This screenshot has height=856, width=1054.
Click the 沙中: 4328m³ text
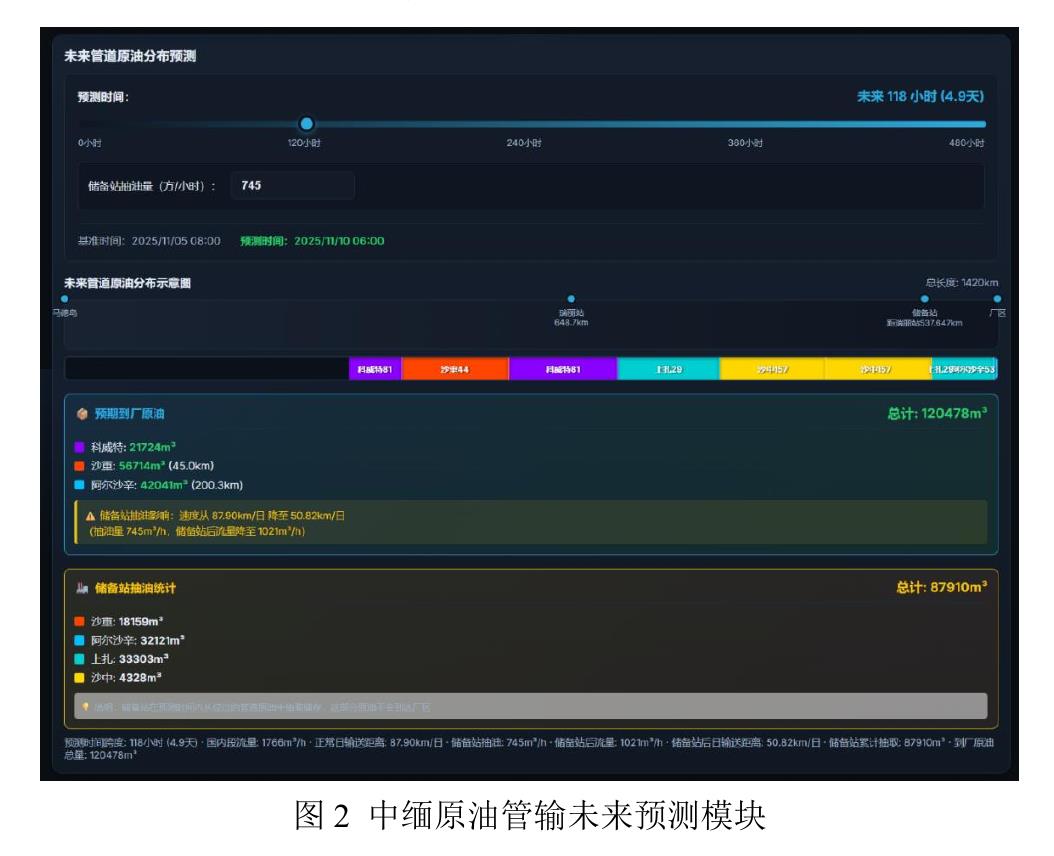(x=126, y=678)
